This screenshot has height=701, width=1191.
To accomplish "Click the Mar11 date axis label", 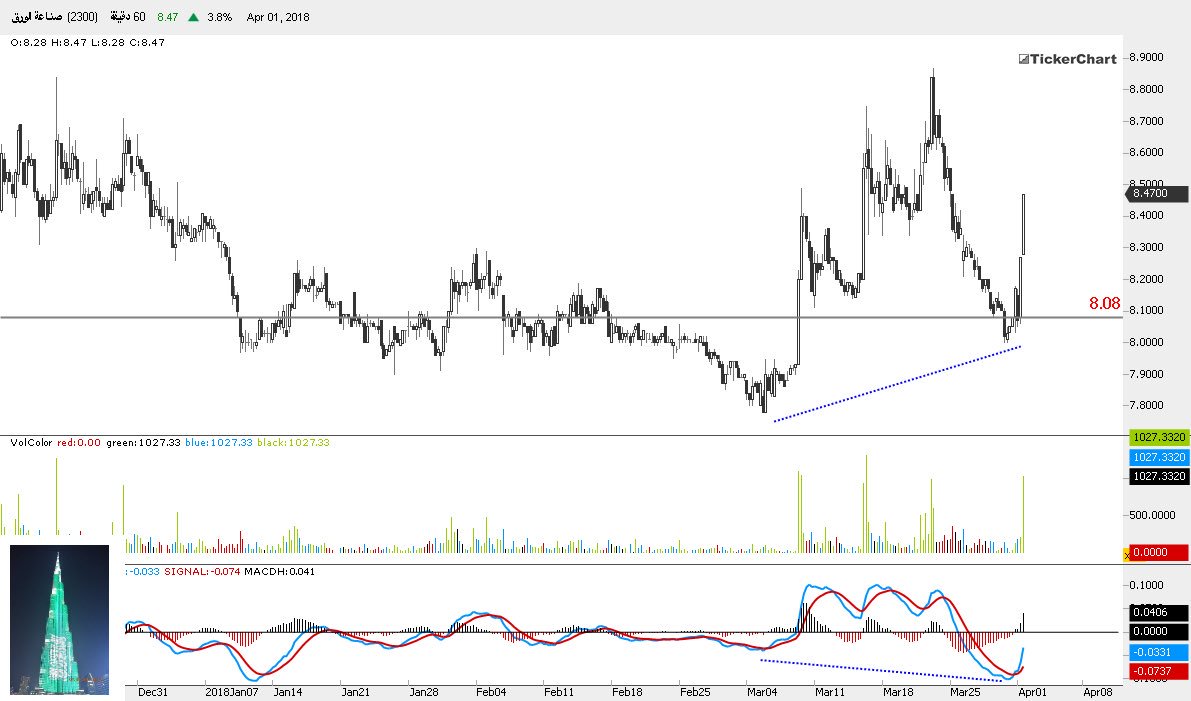I will pos(829,692).
